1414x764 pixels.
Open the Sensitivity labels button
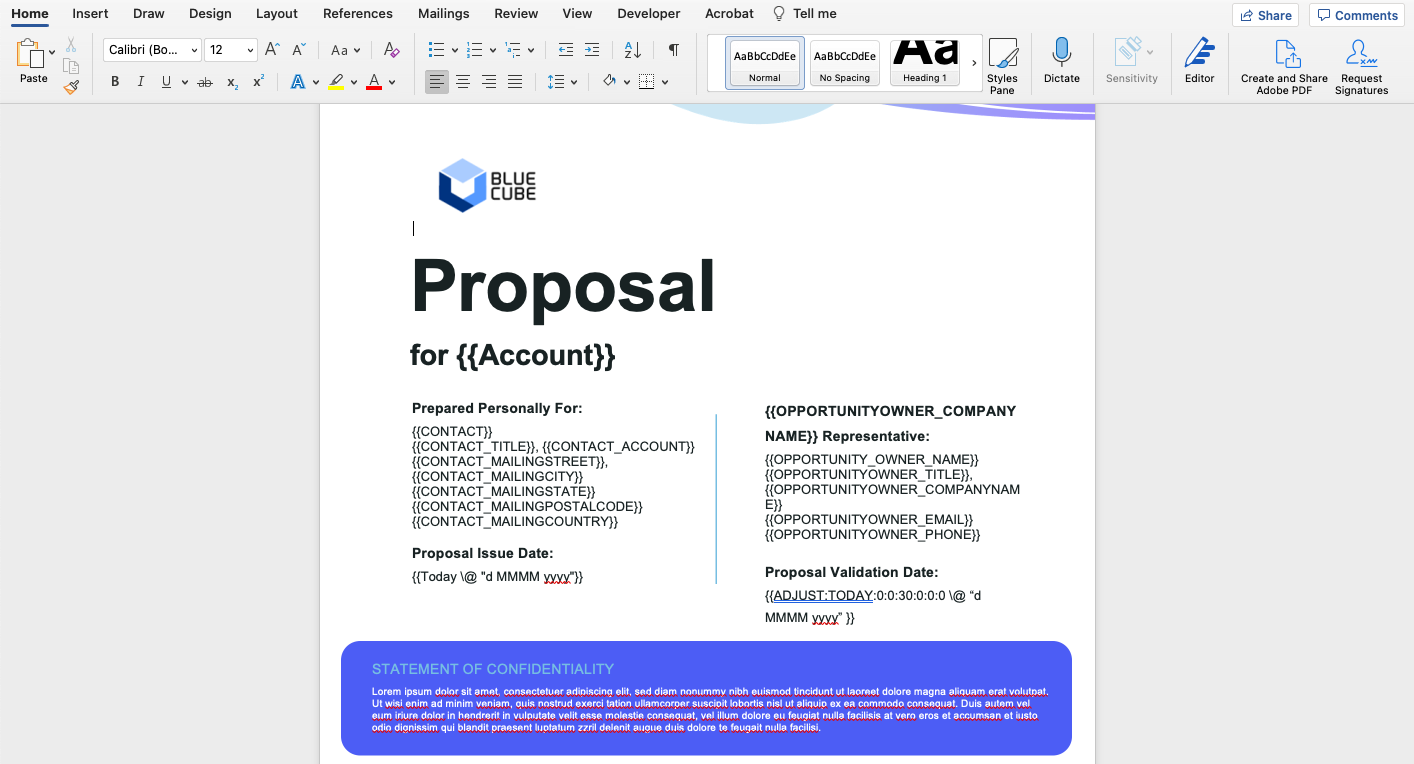click(x=1131, y=61)
